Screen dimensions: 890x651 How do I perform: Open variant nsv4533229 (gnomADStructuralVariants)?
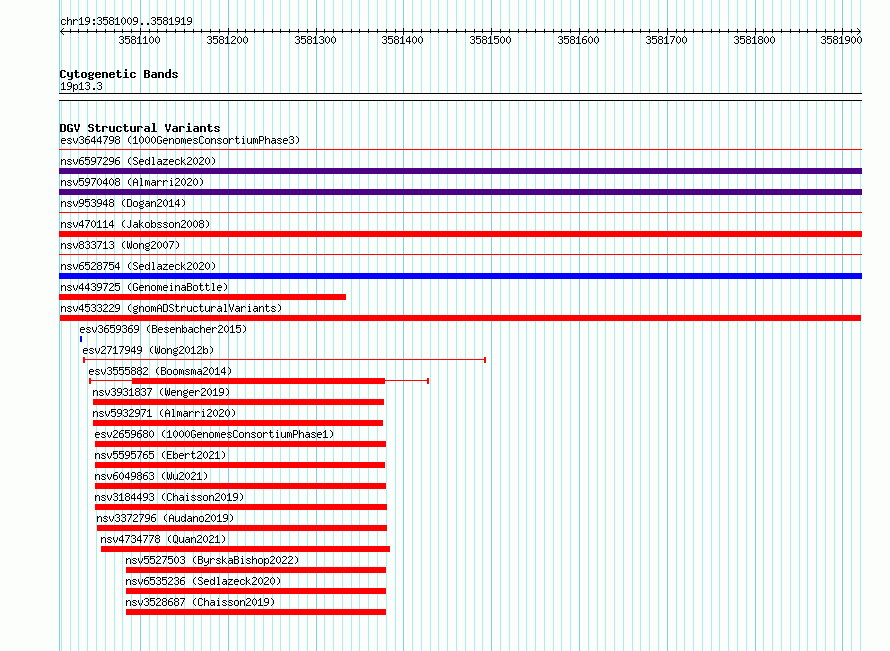[171, 308]
